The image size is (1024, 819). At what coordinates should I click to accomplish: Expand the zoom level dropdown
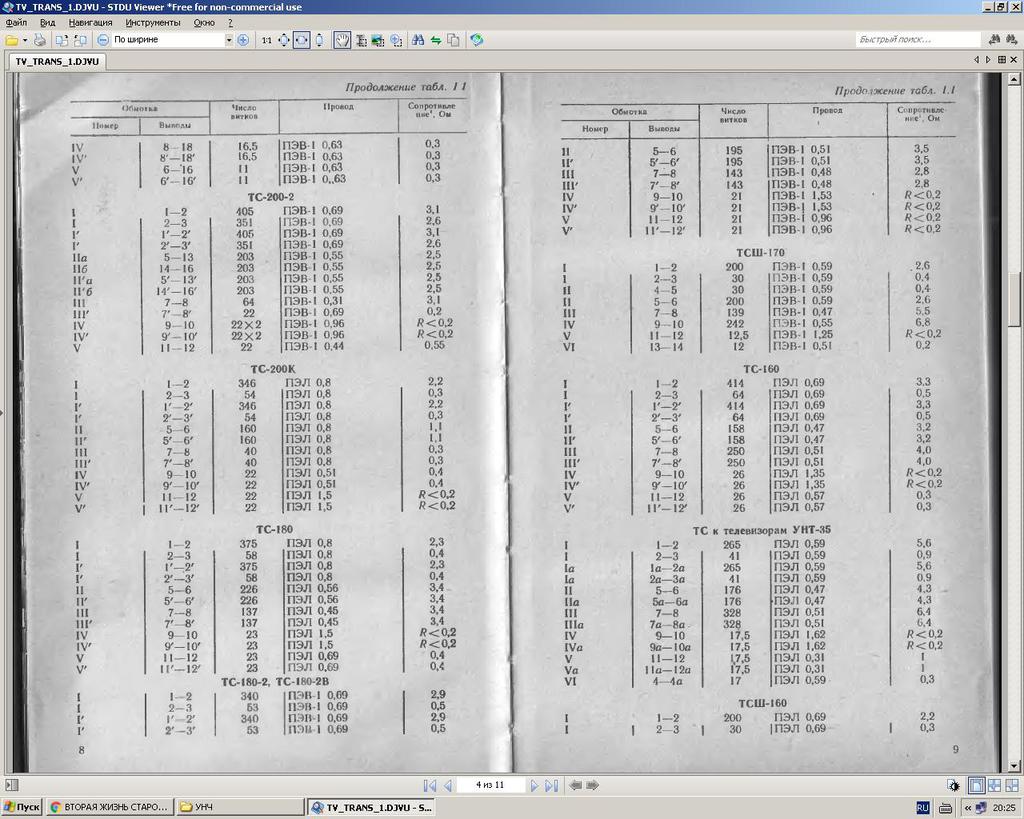click(x=228, y=40)
